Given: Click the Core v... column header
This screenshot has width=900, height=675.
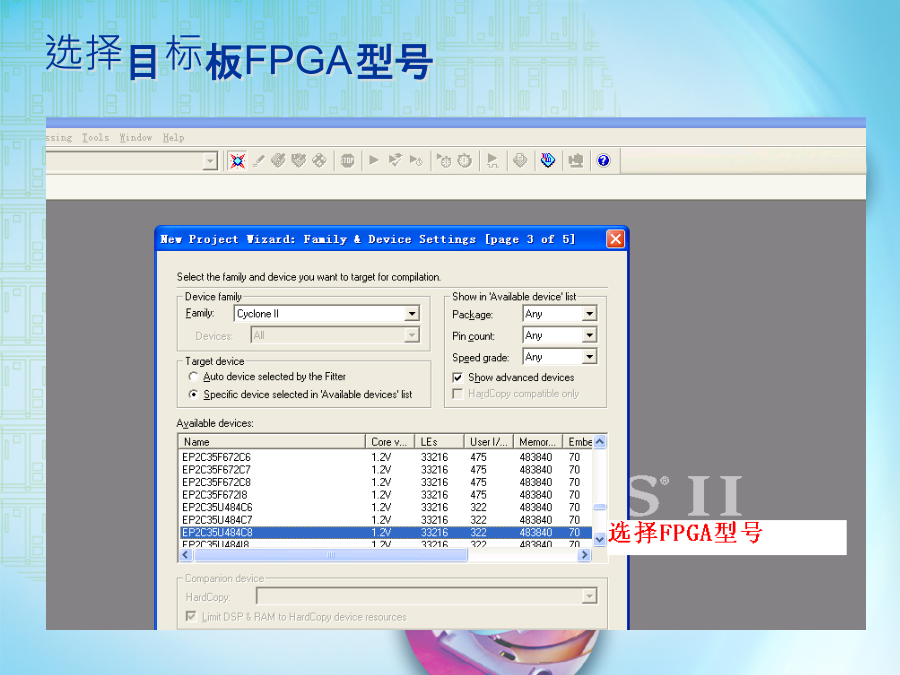Looking at the screenshot, I should pos(390,442).
